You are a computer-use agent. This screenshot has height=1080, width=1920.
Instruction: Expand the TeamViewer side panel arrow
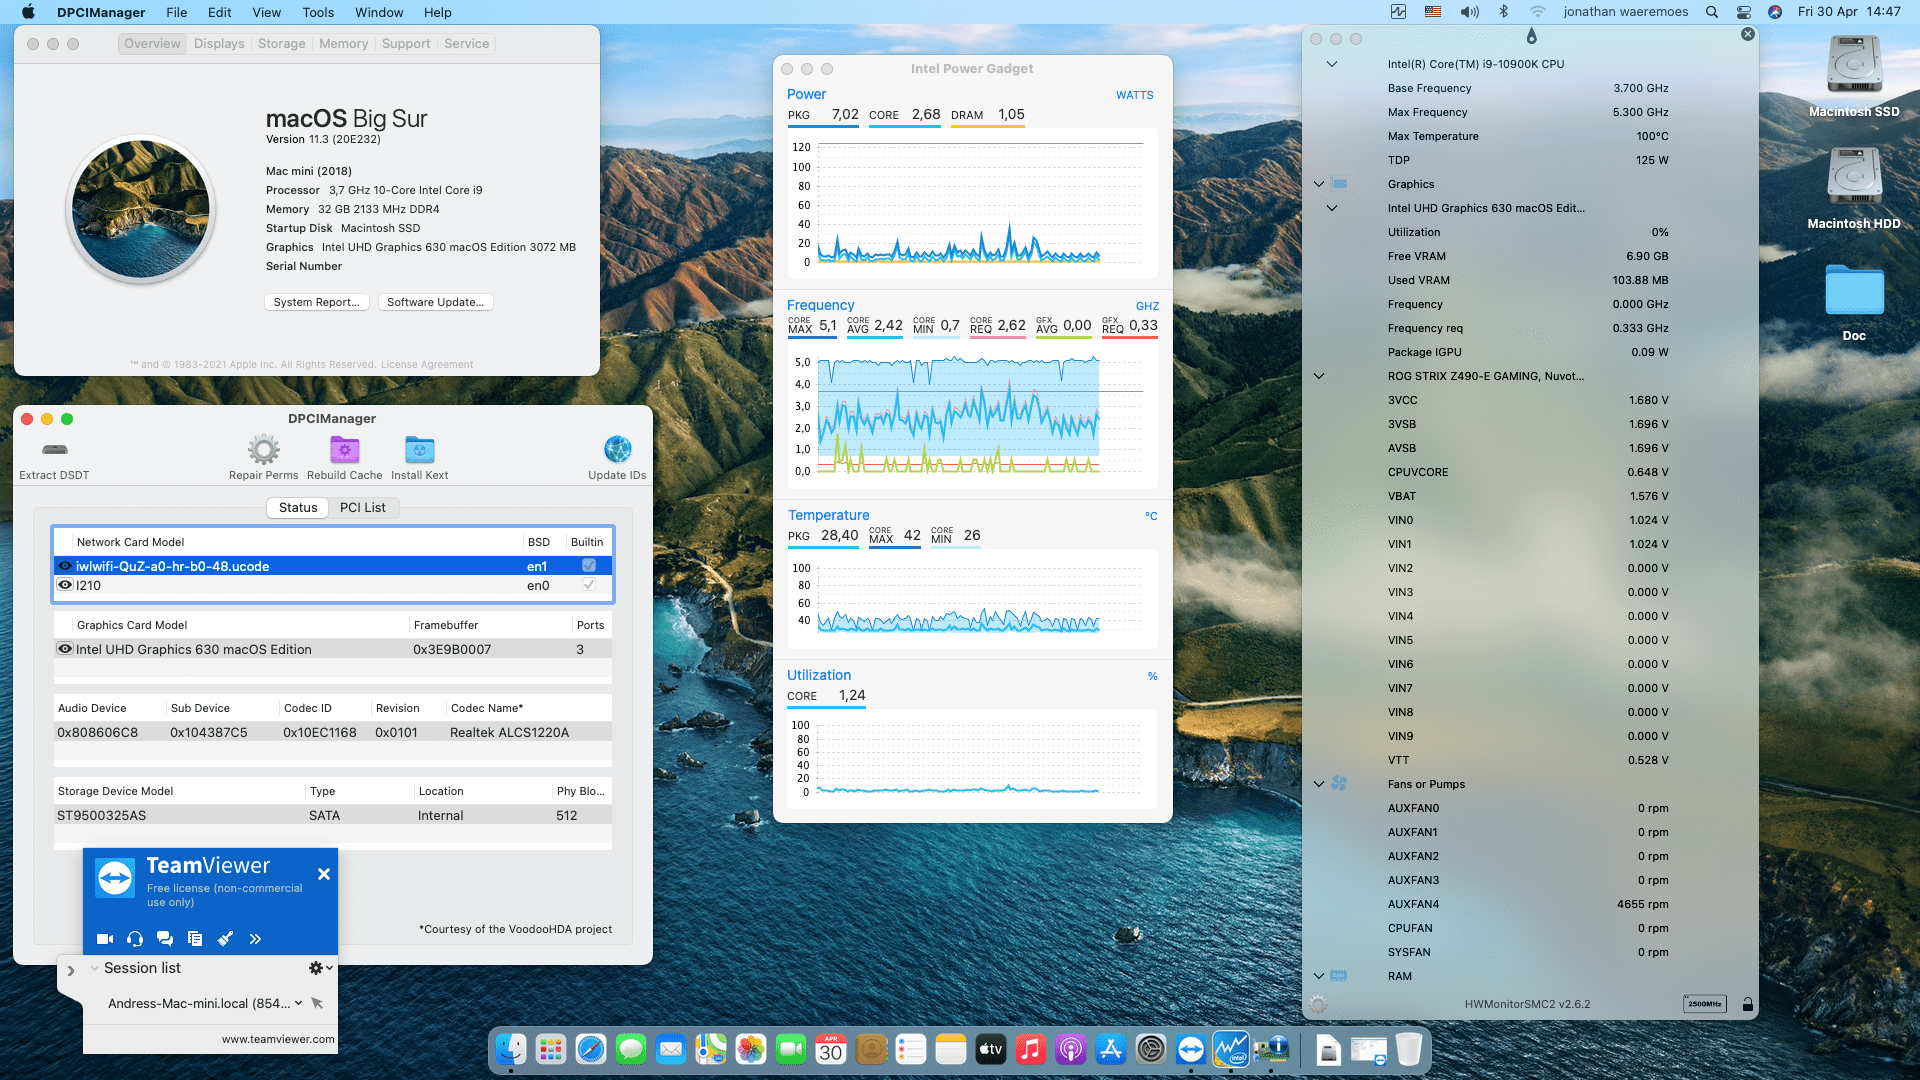coord(70,971)
